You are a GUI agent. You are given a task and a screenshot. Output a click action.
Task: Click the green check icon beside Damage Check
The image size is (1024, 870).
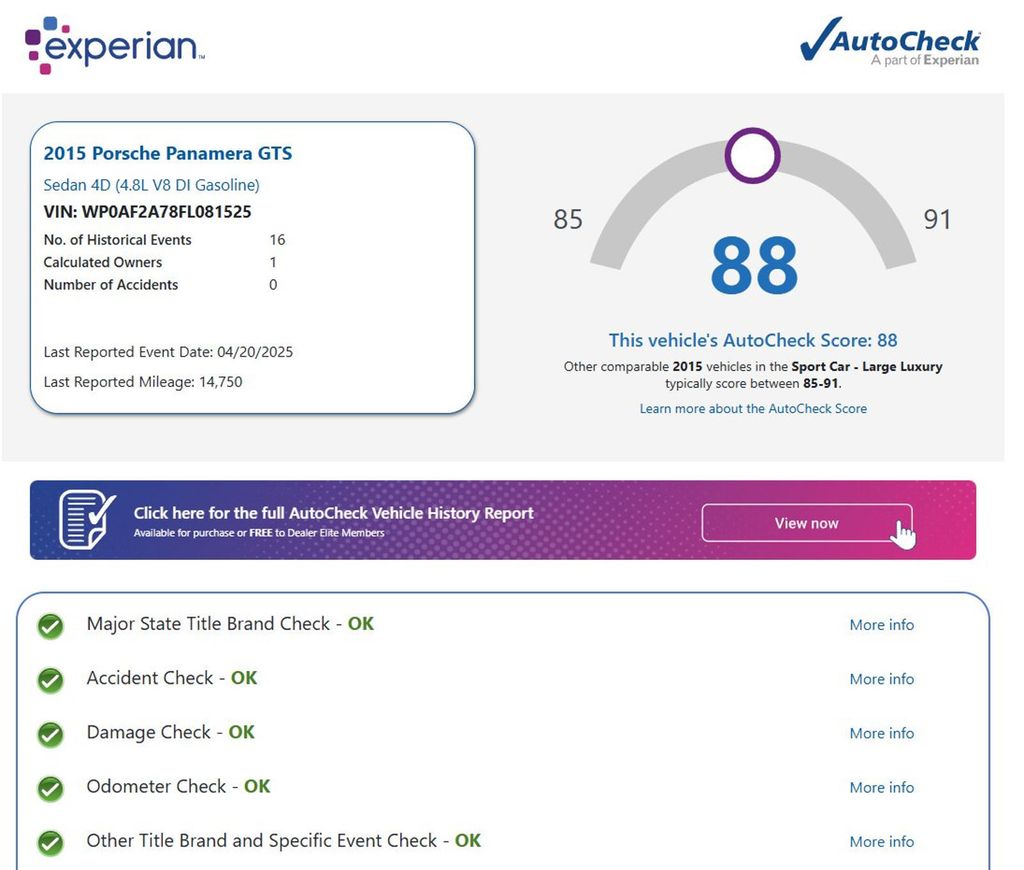50,734
